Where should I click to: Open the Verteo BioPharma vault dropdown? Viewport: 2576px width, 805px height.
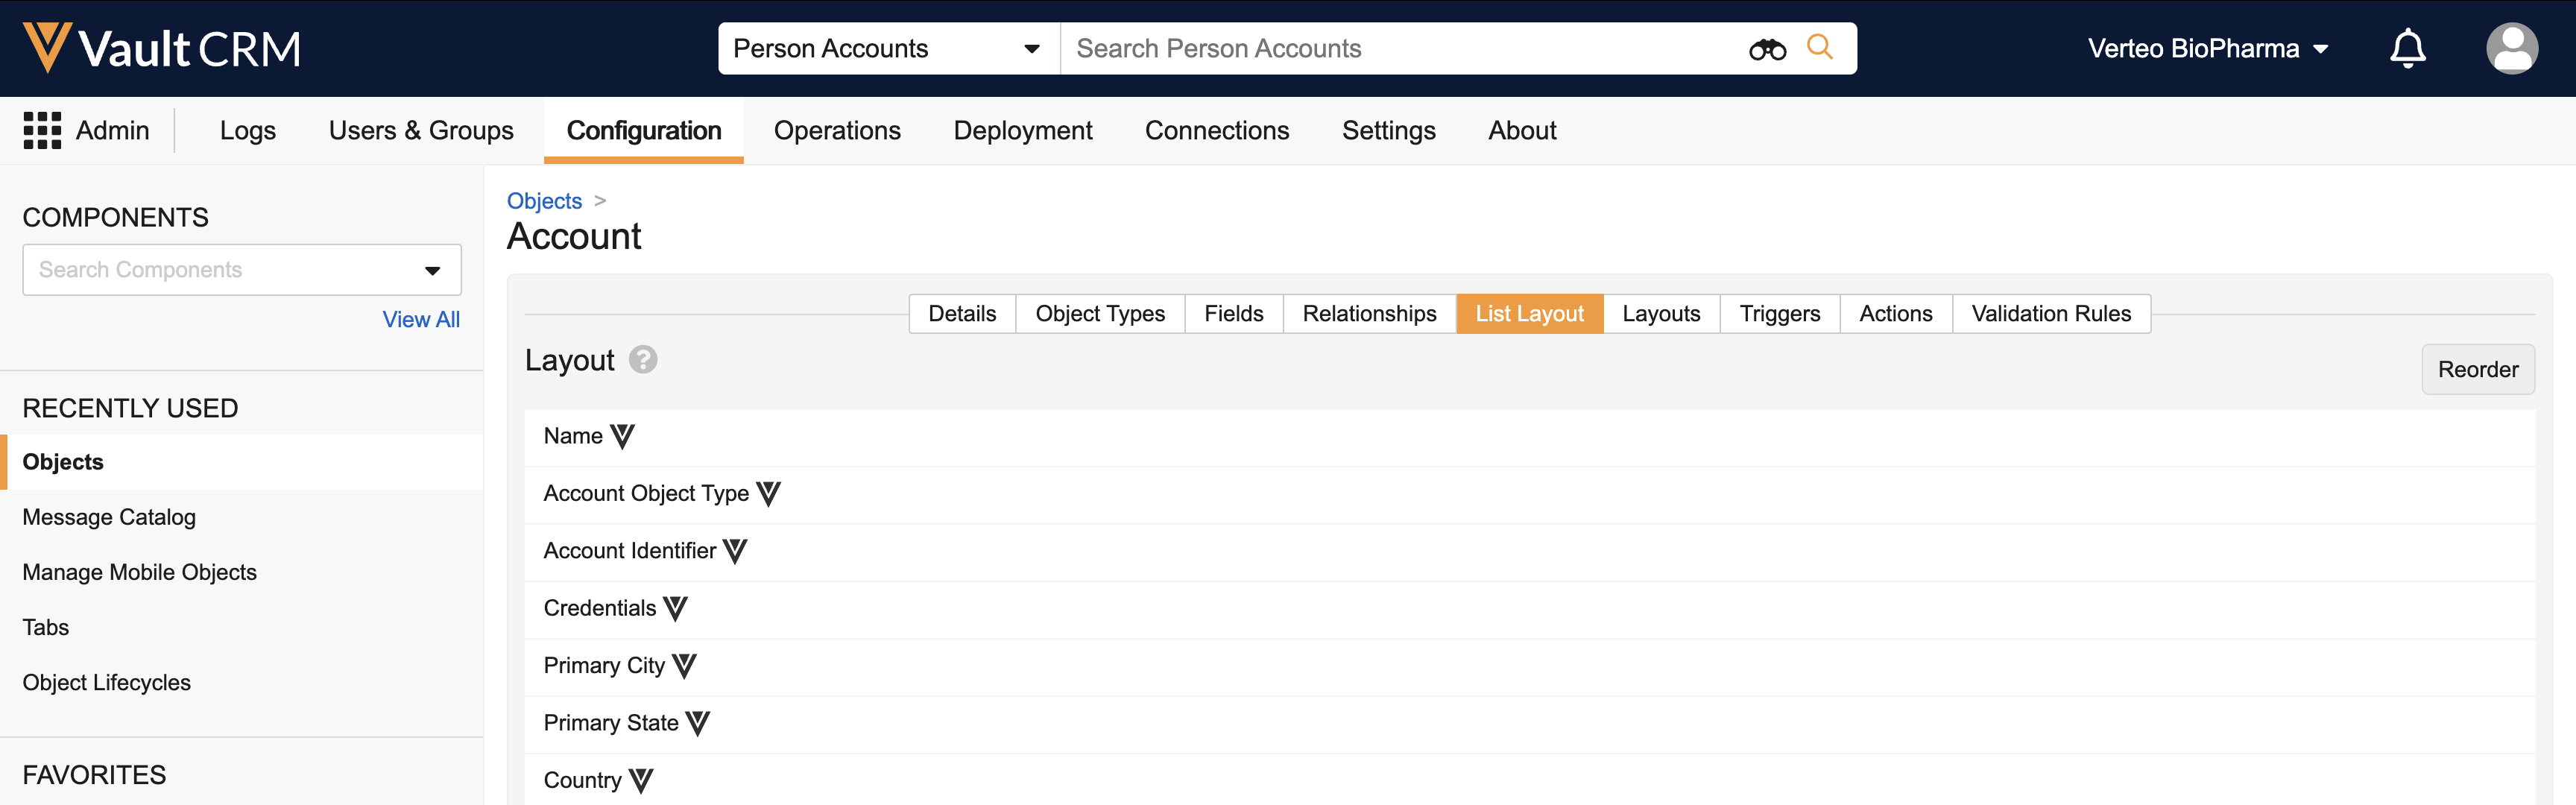2208,48
